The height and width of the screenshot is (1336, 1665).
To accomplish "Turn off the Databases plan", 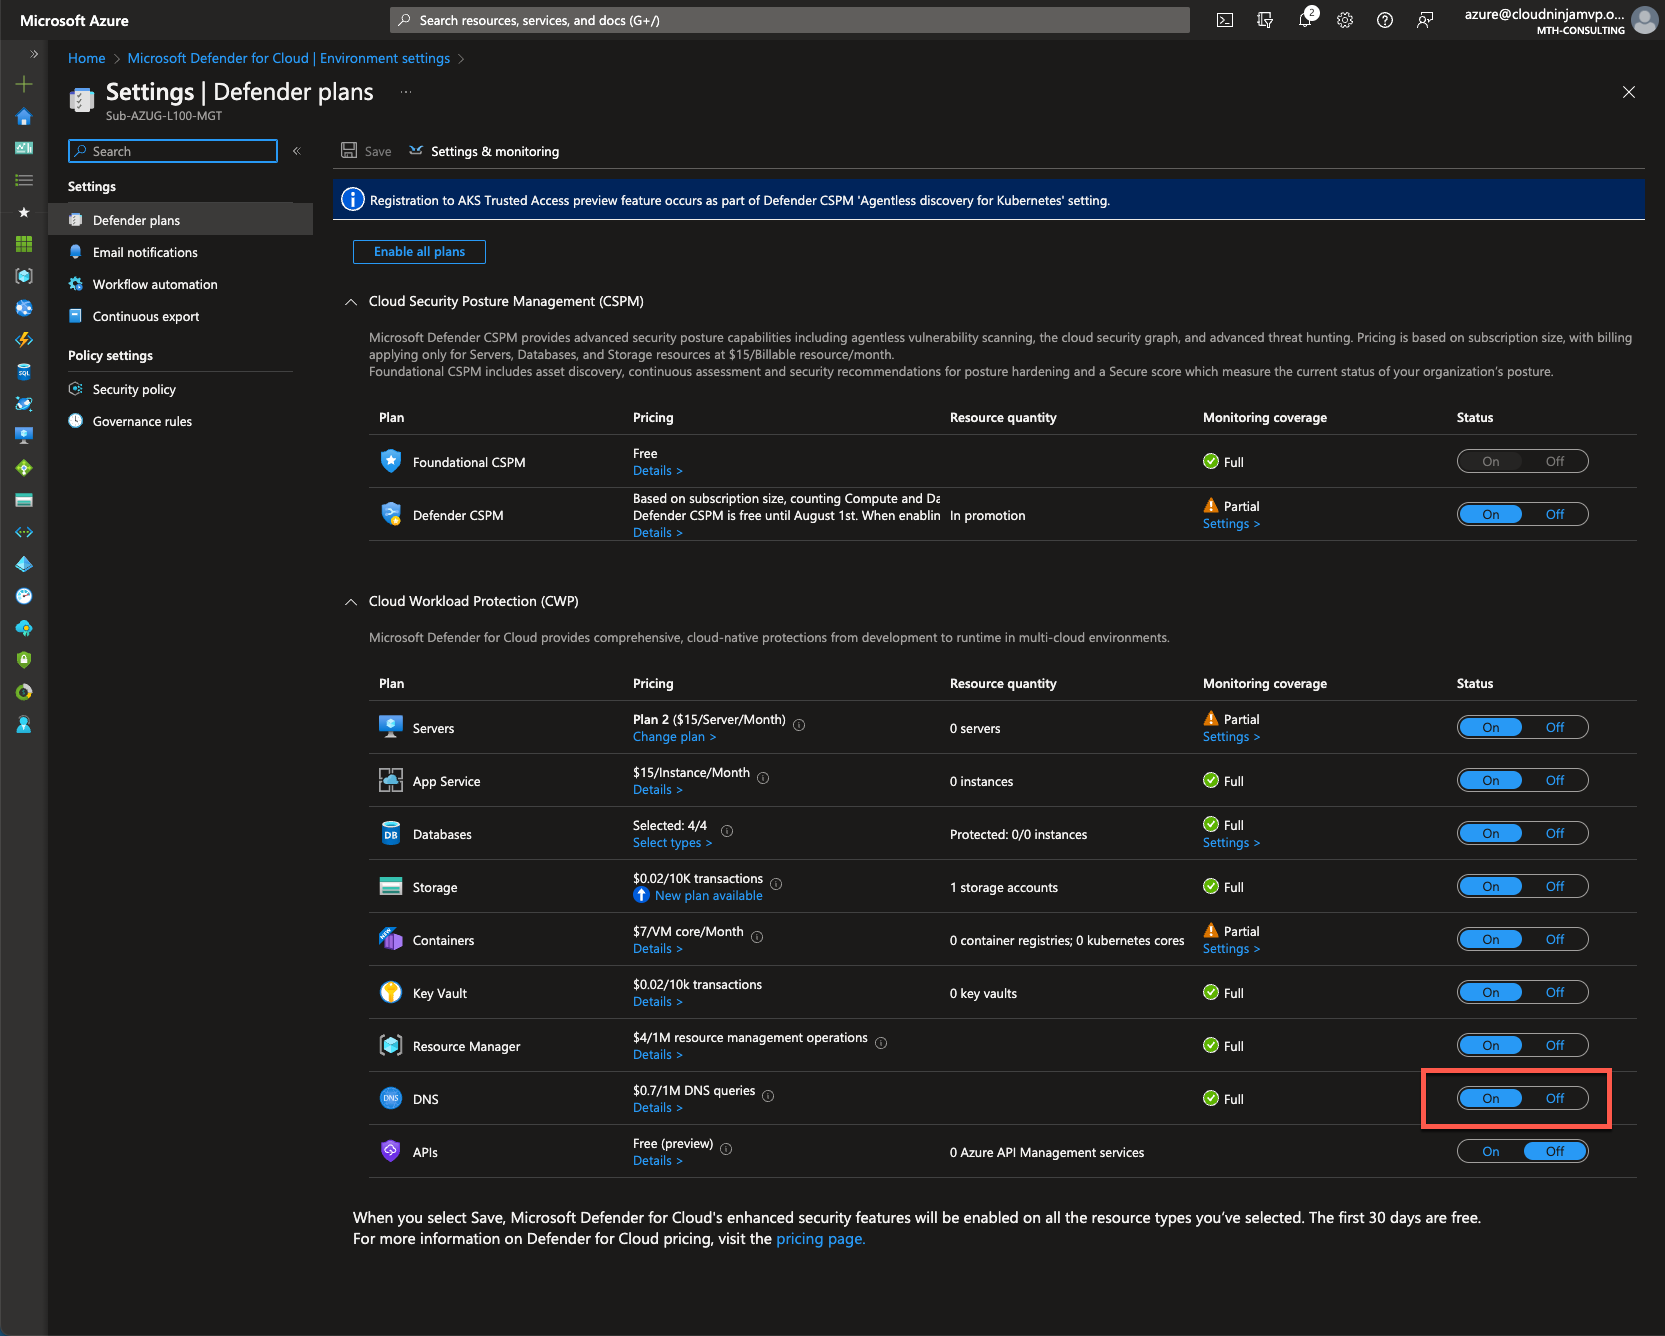I will 1555,833.
